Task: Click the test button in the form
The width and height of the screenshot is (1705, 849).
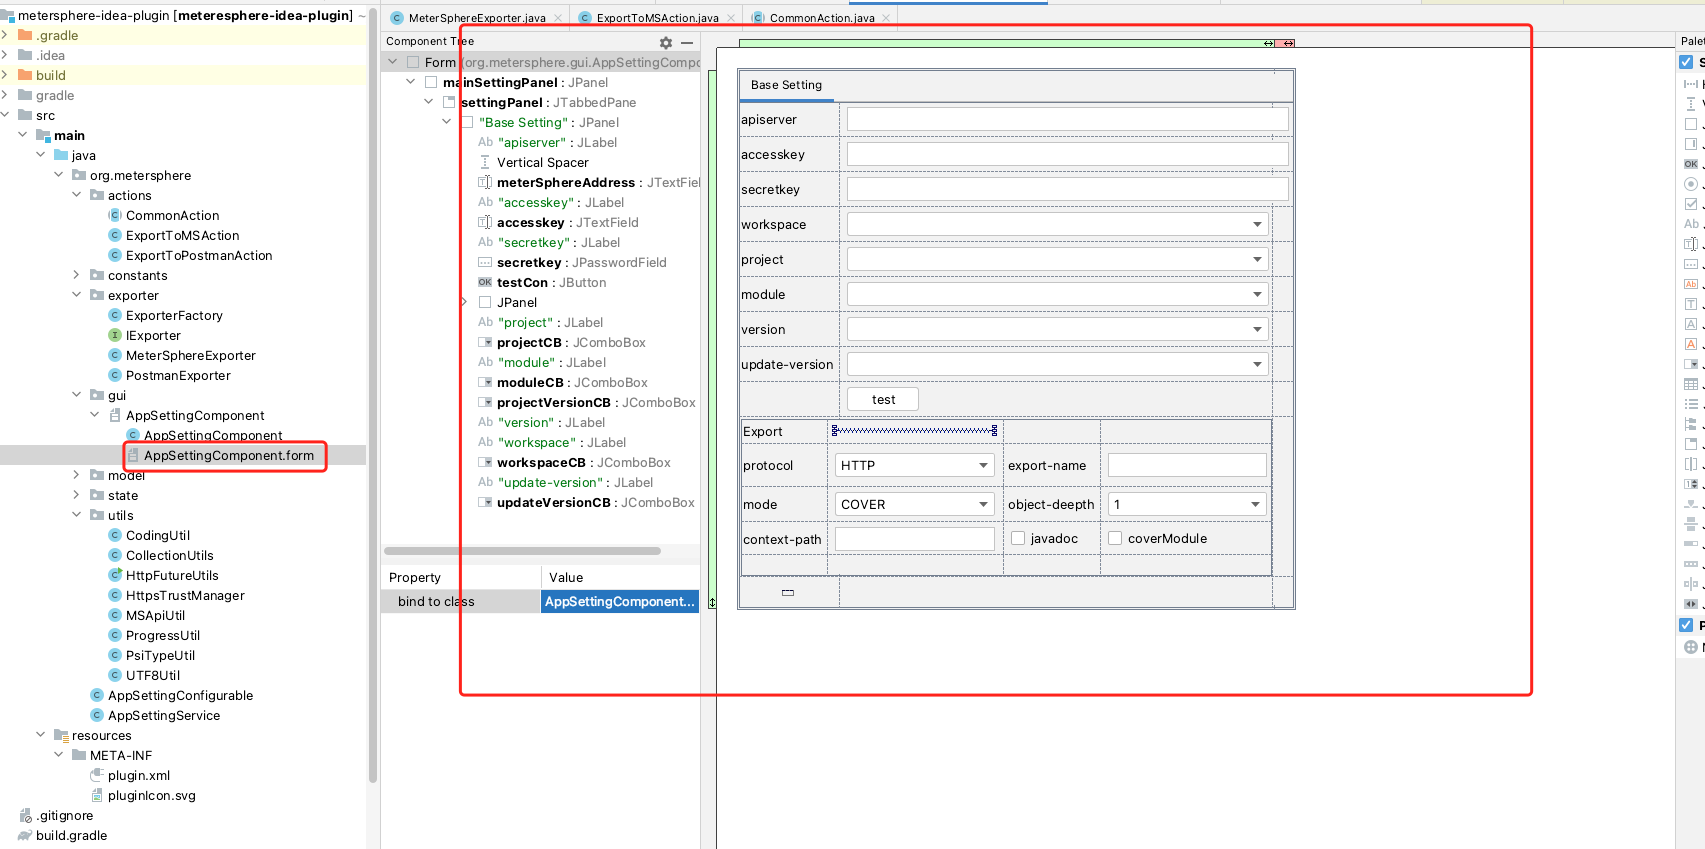Action: (x=883, y=399)
